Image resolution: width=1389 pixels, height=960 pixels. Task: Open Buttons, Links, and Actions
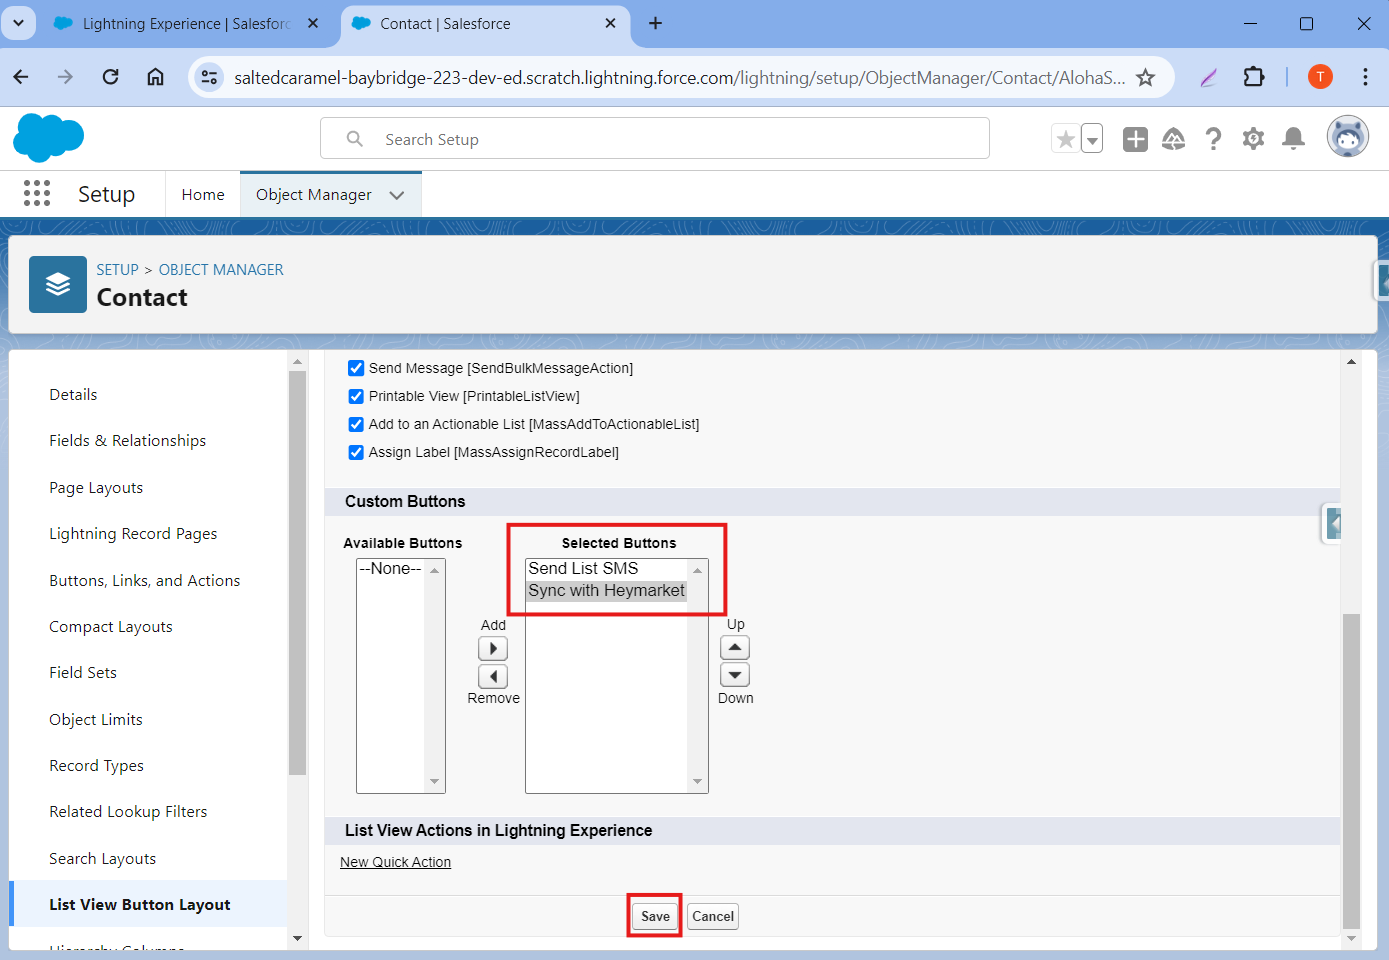point(144,580)
